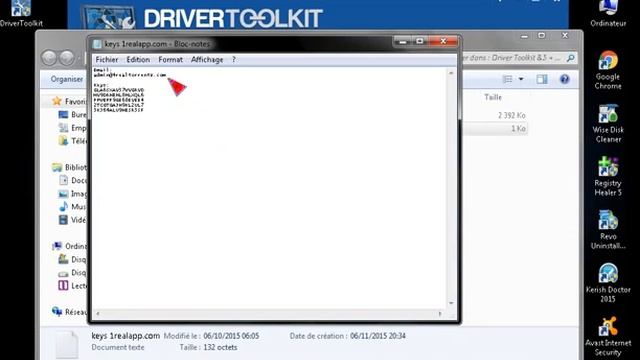Click Date de création value 06/11/2015 20:34

point(378,336)
